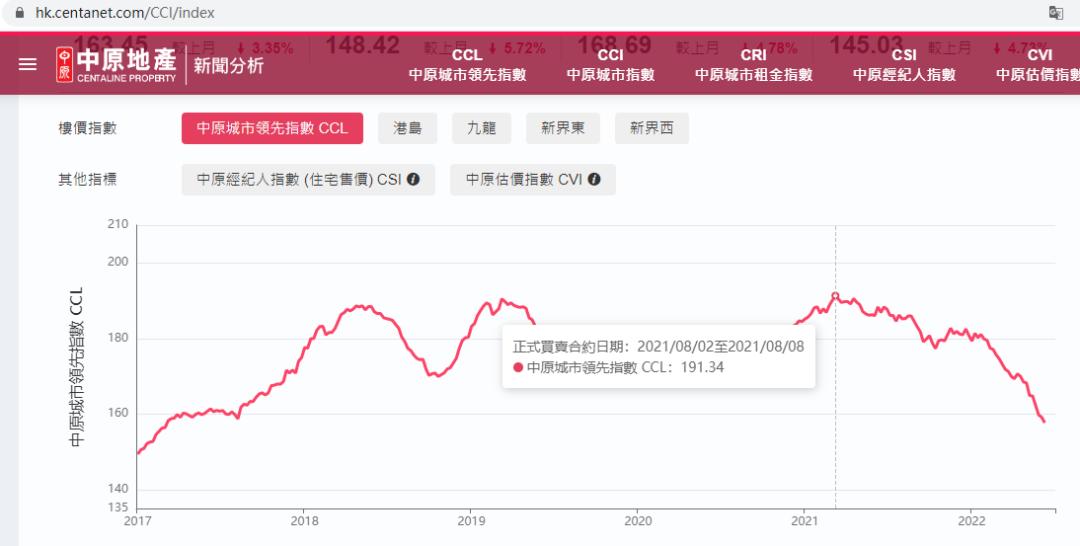Viewport: 1080px width, 546px height.
Task: Click the 2017 x-axis label
Action: [138, 521]
